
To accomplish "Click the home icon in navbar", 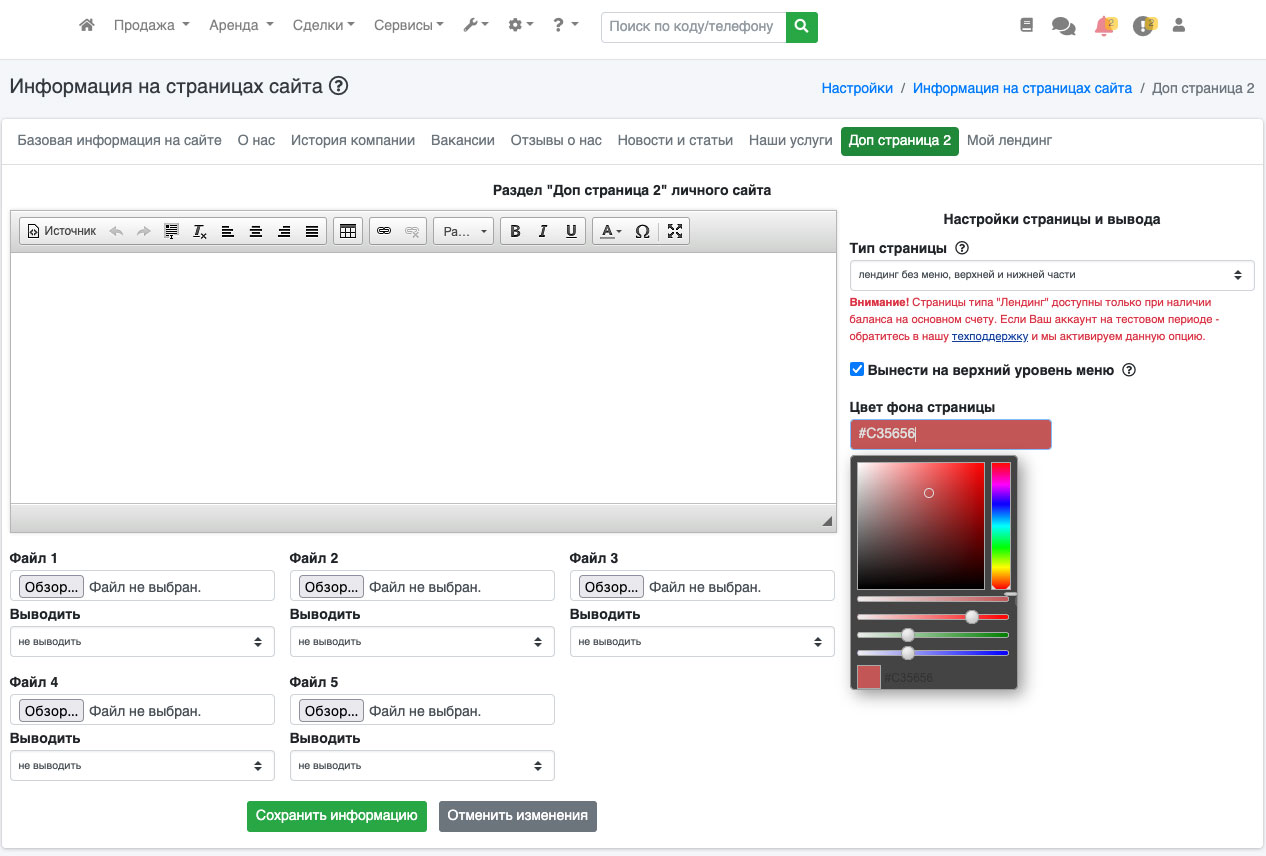I will (x=87, y=26).
